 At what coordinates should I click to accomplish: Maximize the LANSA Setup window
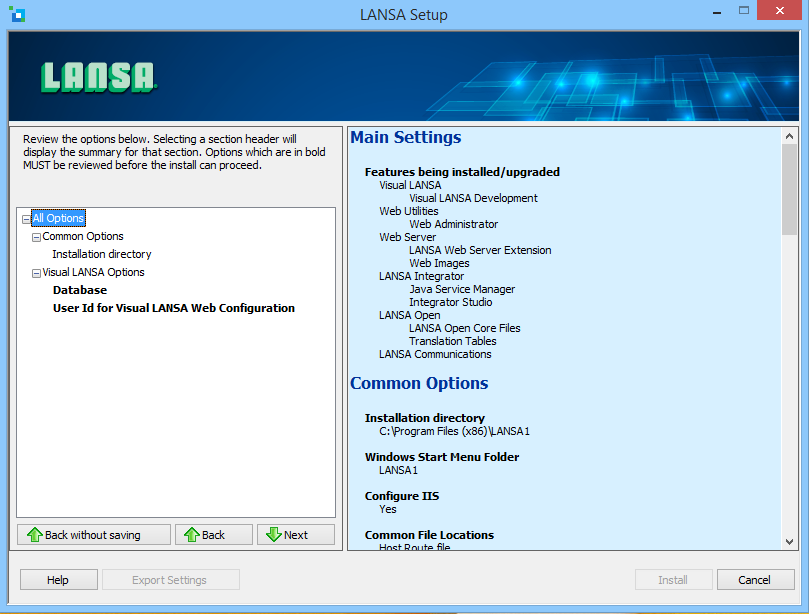[x=743, y=10]
